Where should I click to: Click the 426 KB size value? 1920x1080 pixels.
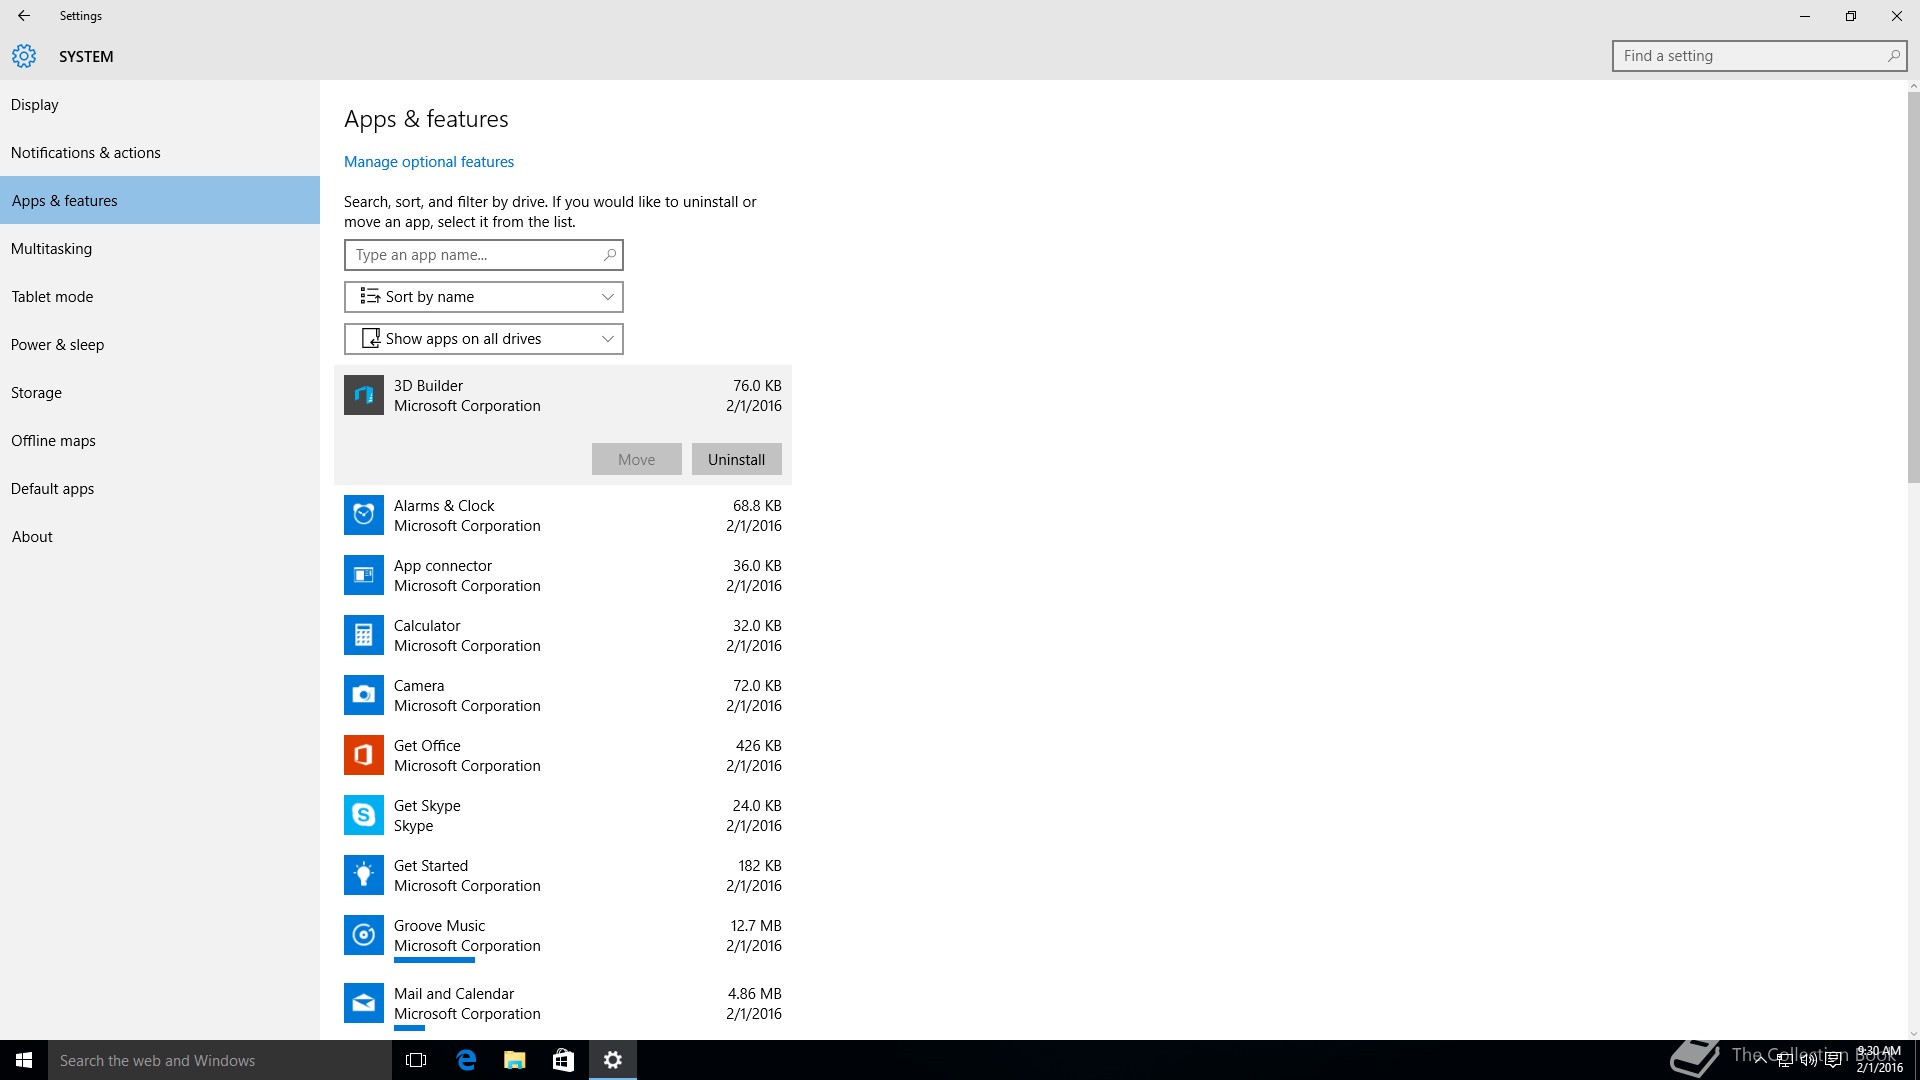(x=759, y=746)
